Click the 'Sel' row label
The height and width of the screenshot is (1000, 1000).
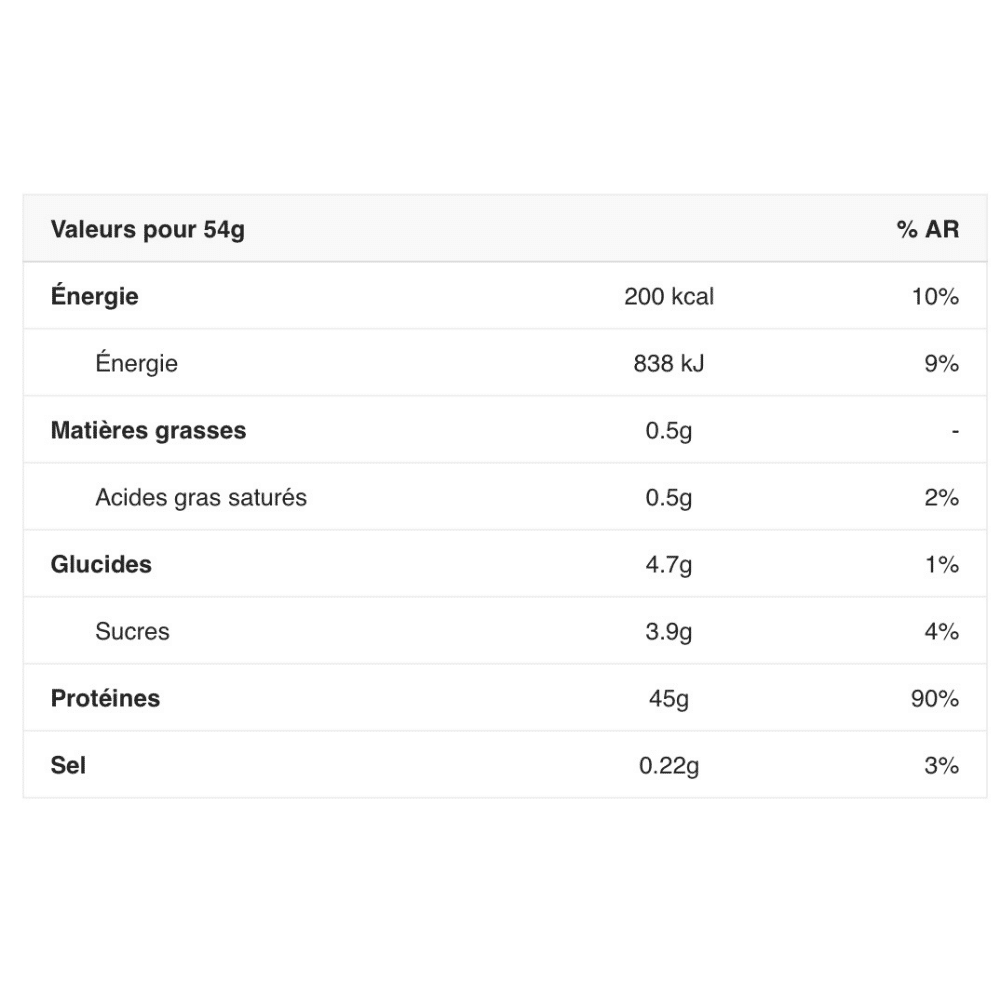pyautogui.click(x=68, y=765)
